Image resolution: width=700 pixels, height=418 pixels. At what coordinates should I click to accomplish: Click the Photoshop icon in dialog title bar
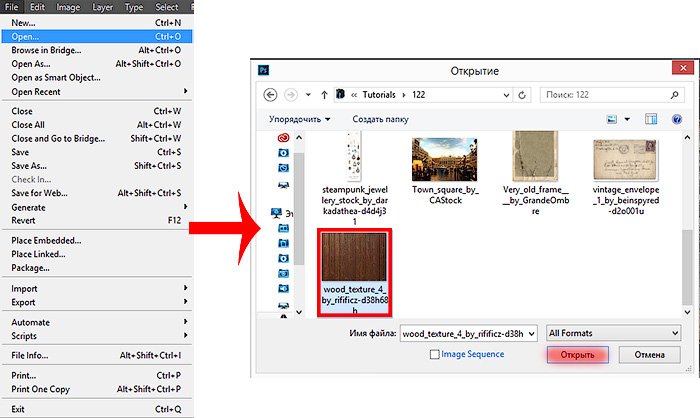point(263,70)
